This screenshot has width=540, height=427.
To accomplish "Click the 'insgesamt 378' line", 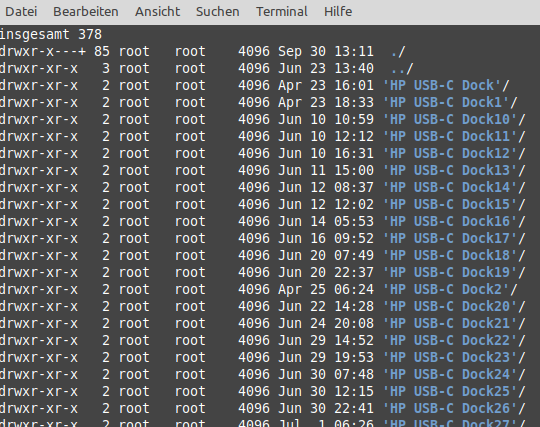I will (51, 34).
